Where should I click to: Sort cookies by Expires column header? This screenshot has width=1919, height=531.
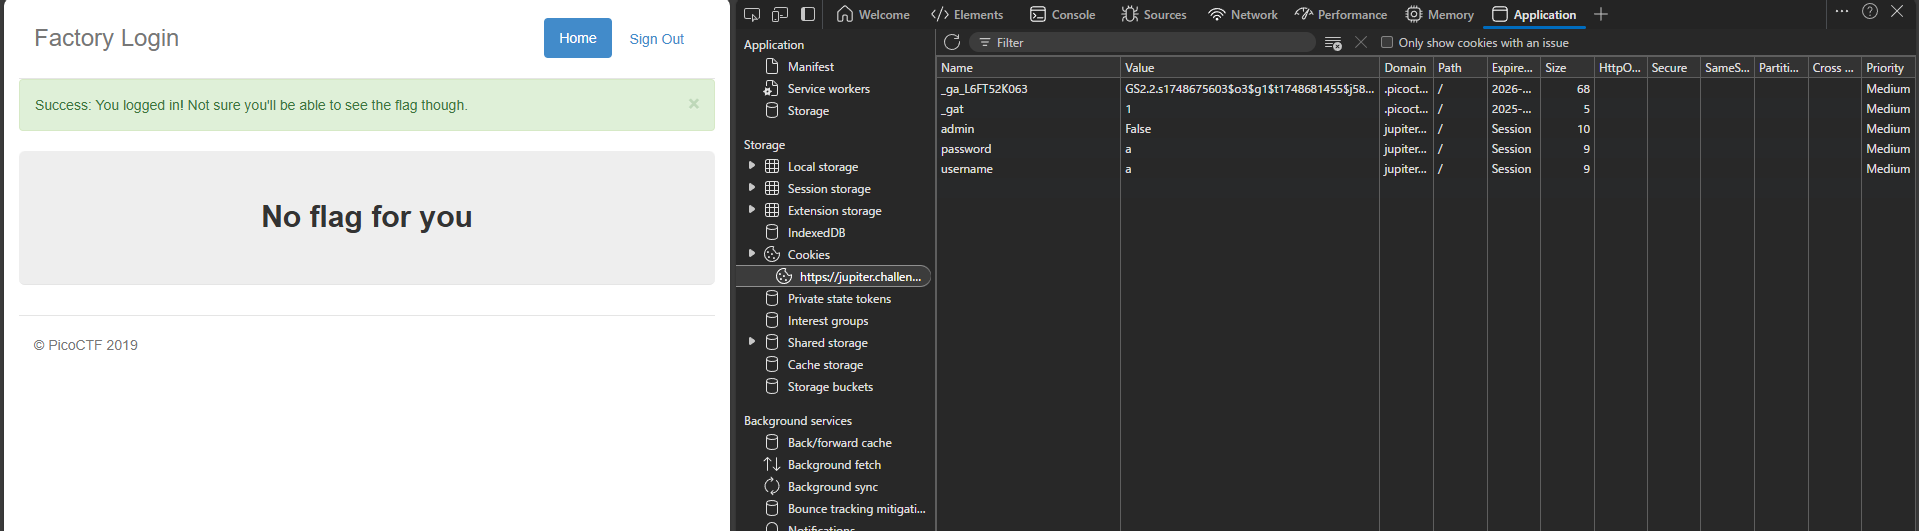pos(1514,68)
